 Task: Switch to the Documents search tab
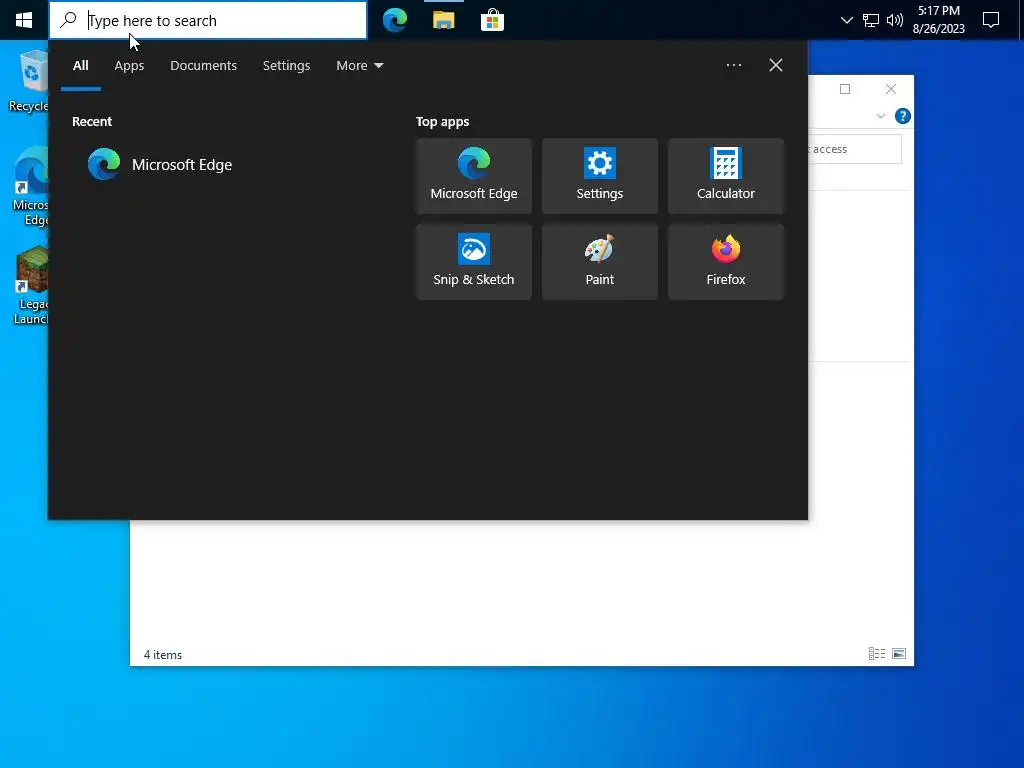pos(203,65)
